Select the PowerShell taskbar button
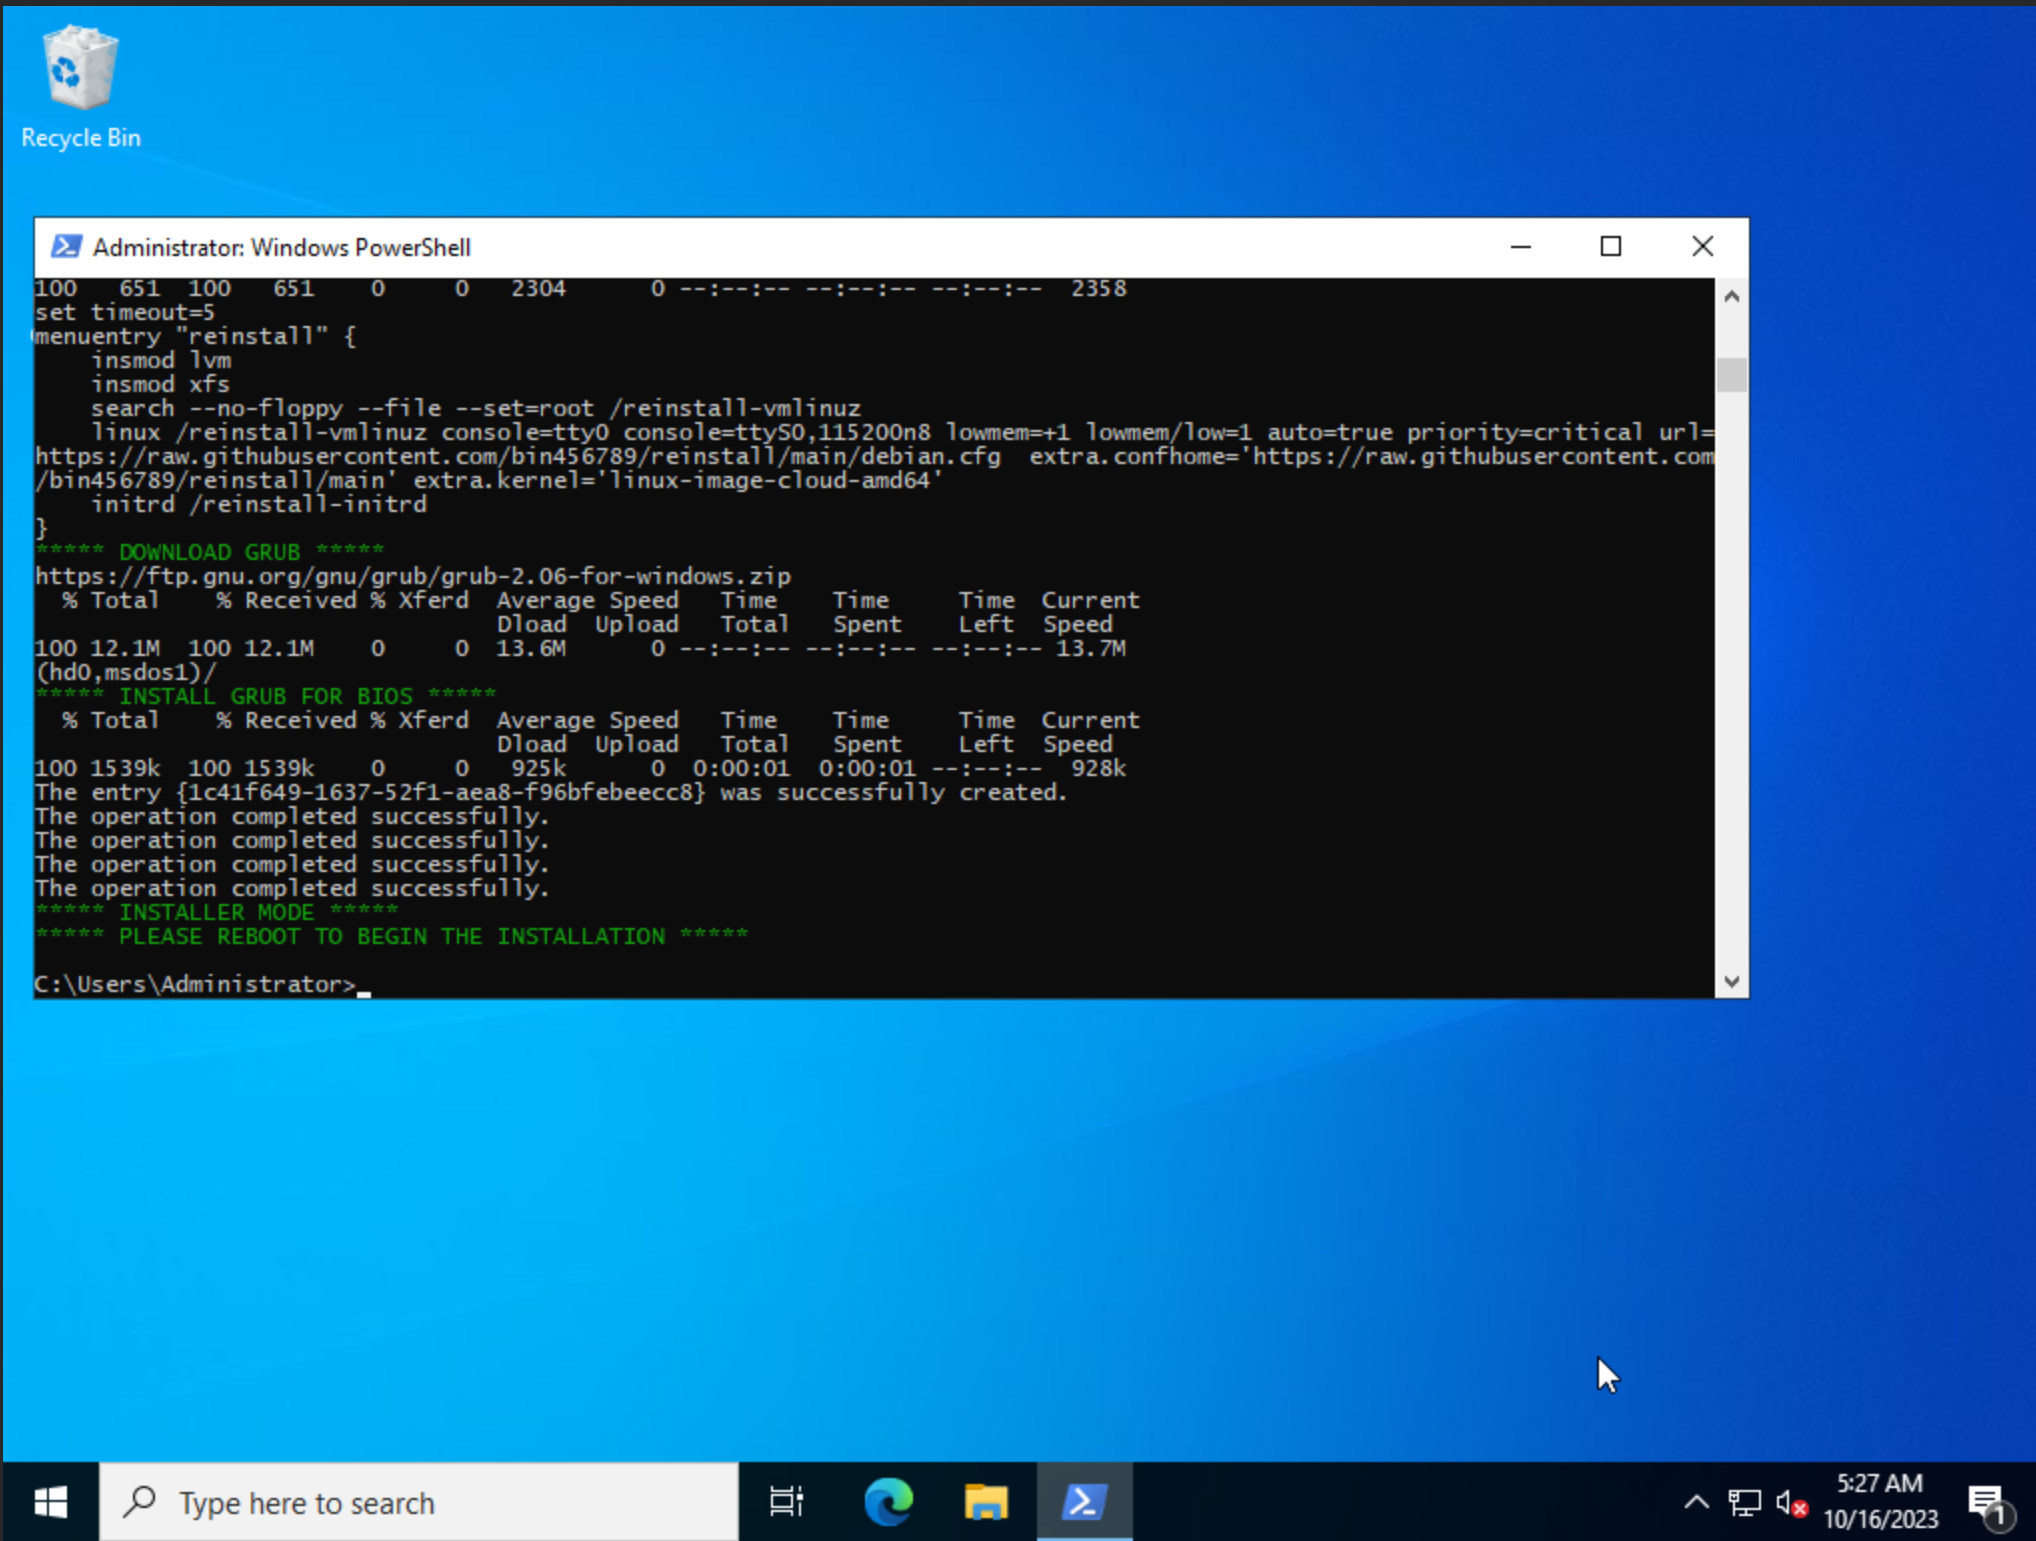Viewport: 2036px width, 1541px height. (x=1084, y=1502)
